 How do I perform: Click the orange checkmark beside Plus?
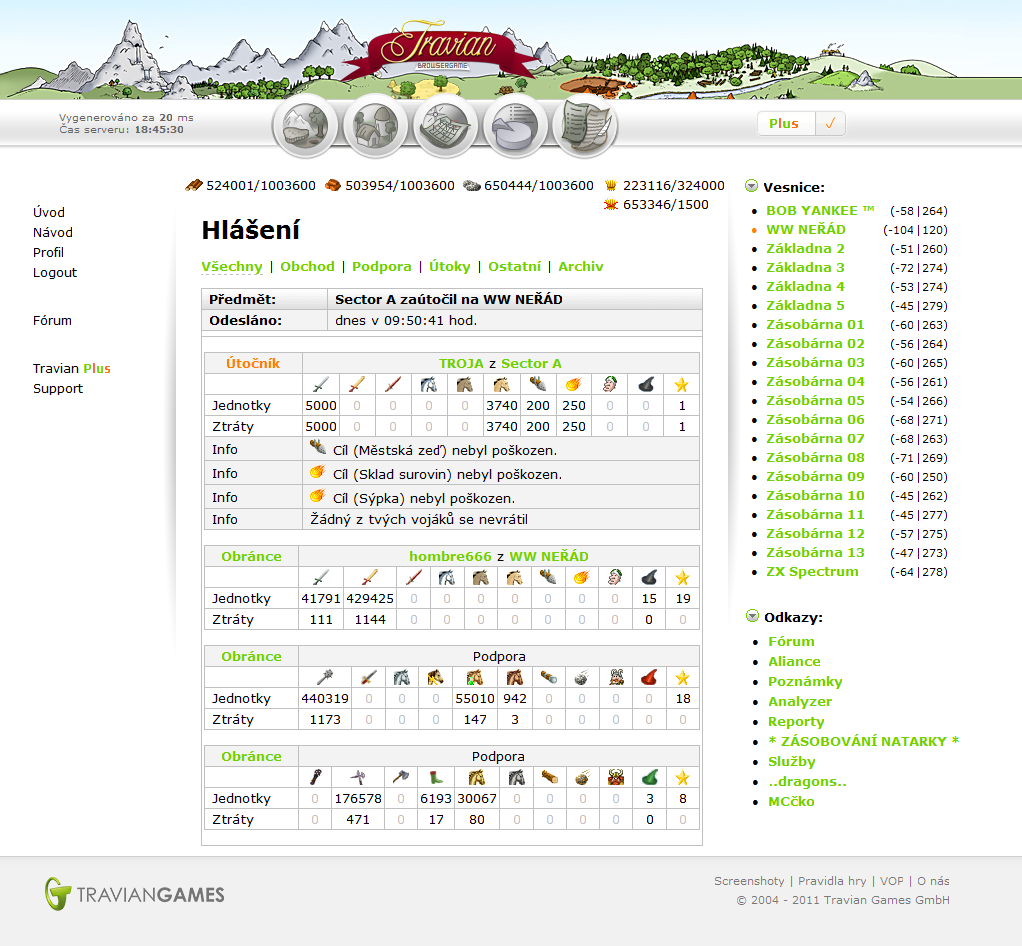pyautogui.click(x=830, y=124)
